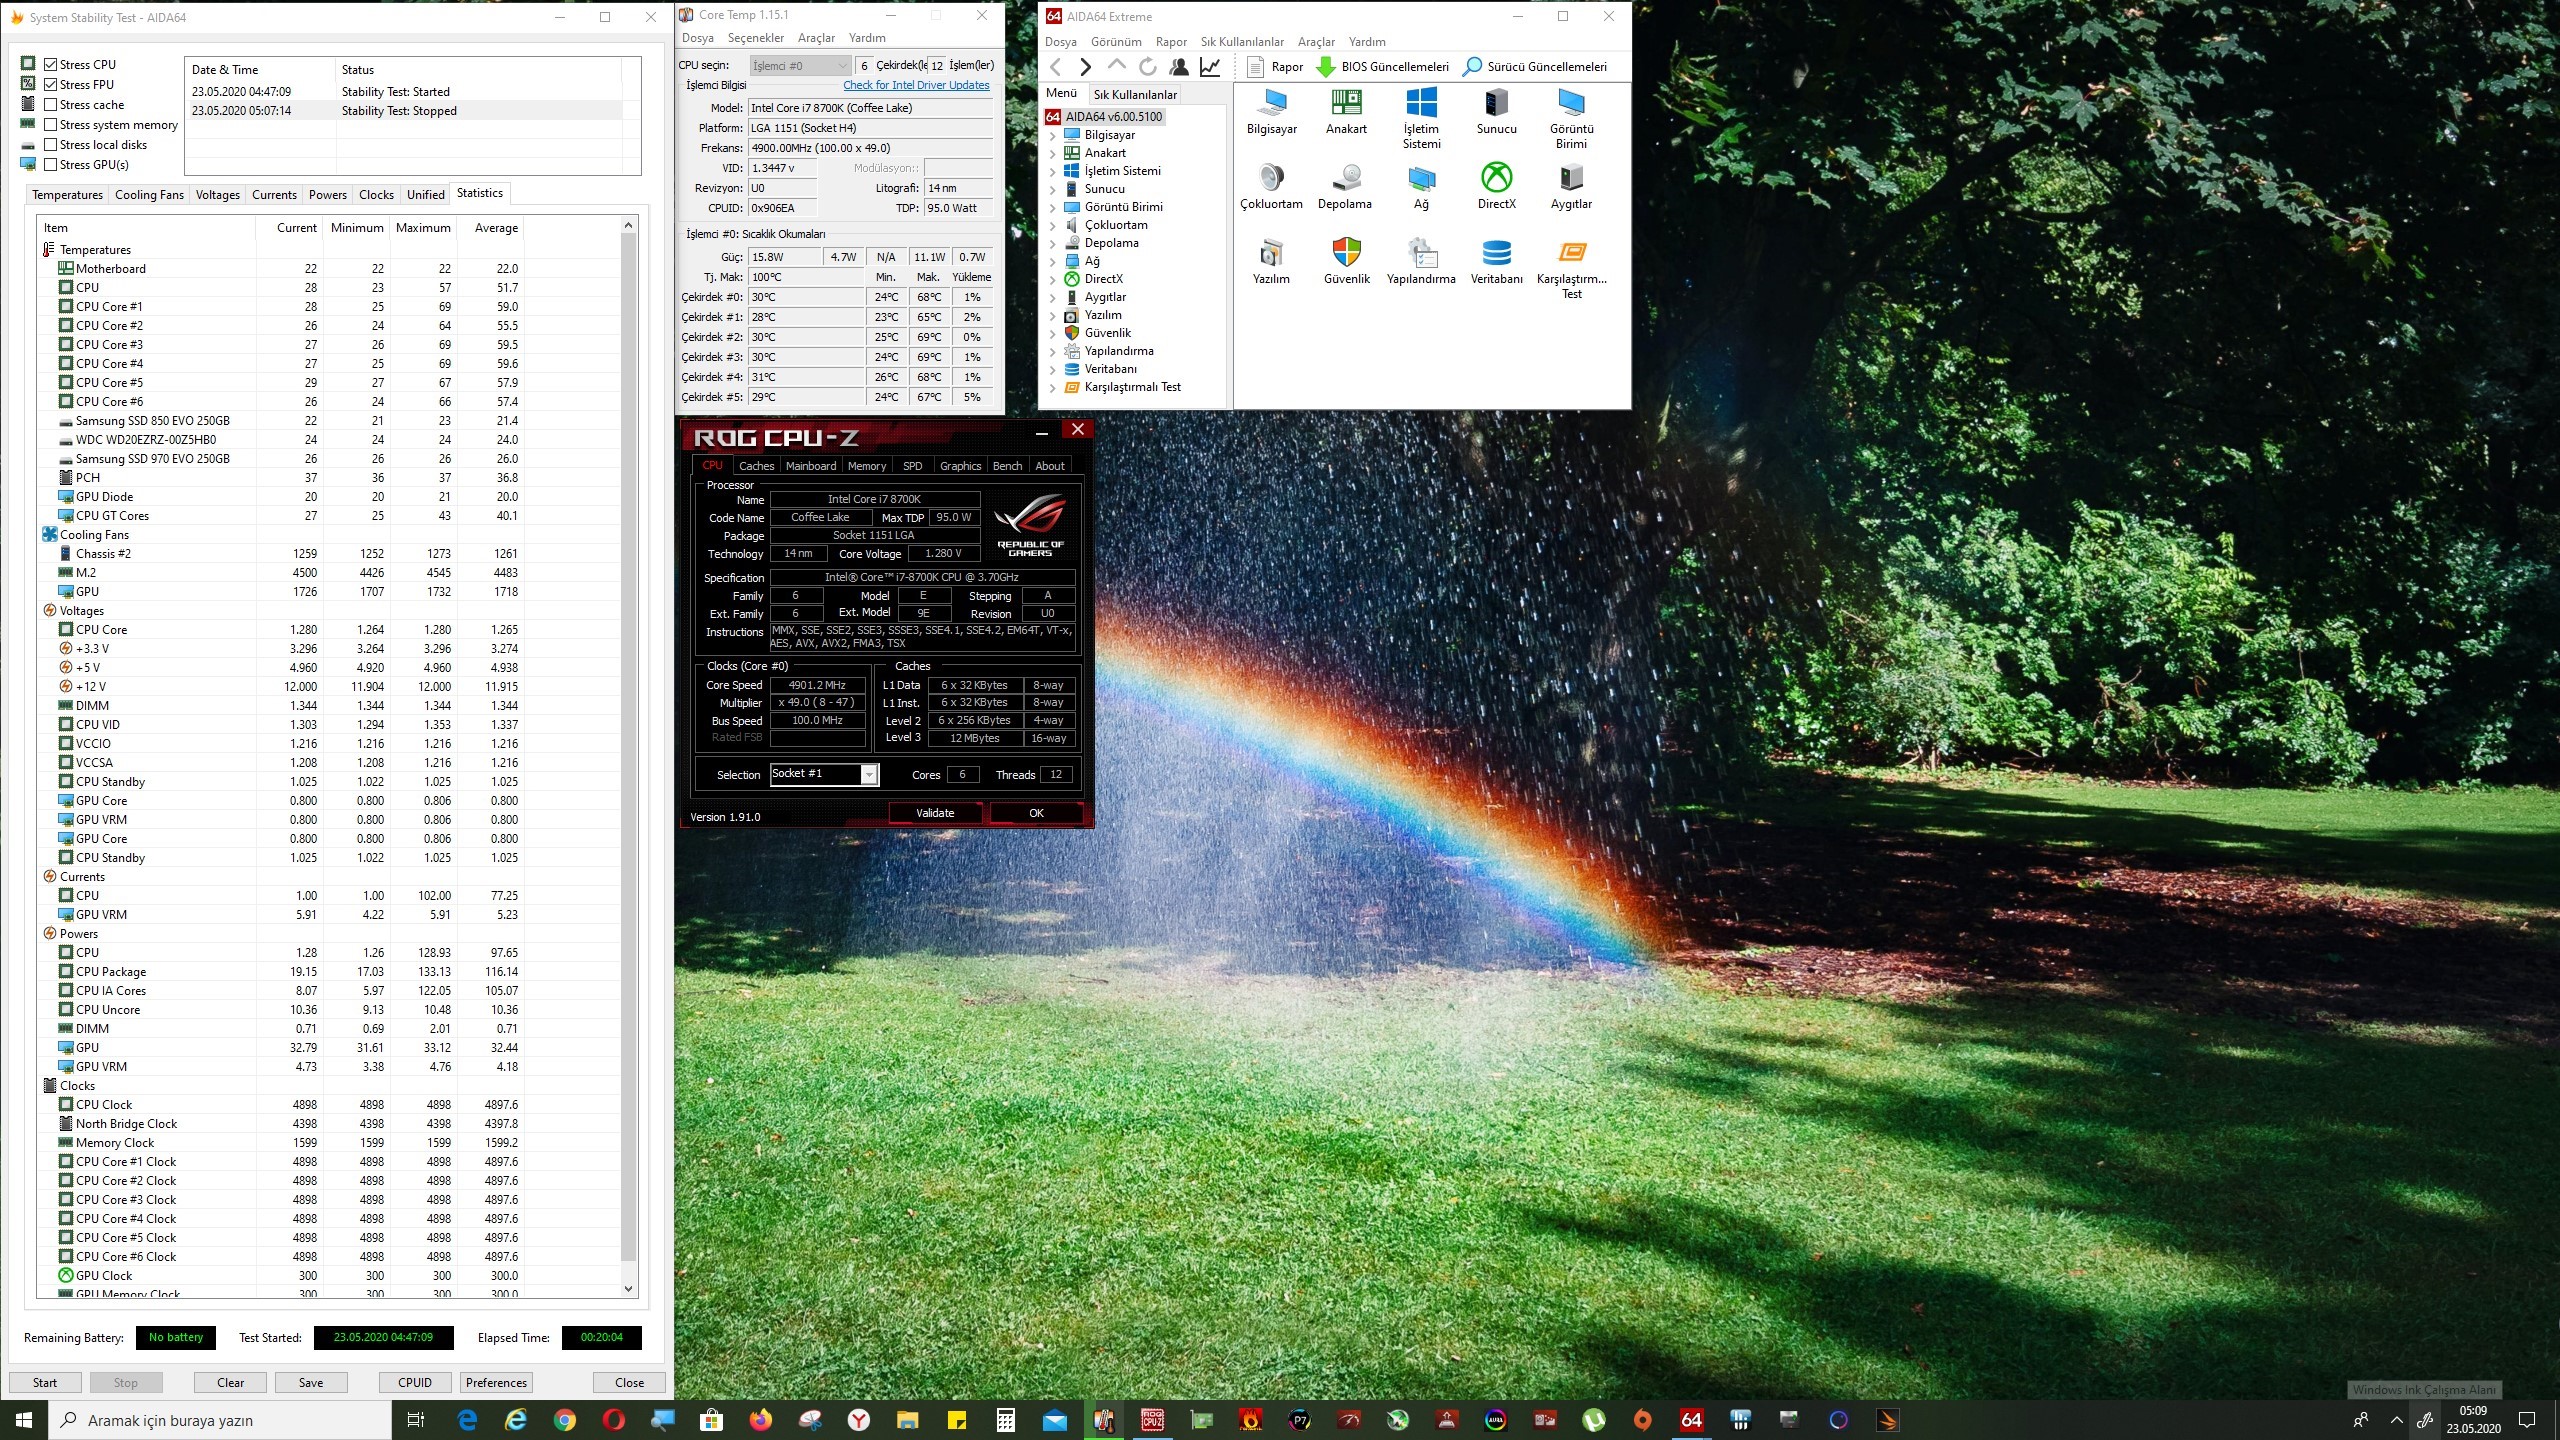Open the Araçlar menu in AIDA64 Extreme
Screen dimensions: 2560x1440
(1316, 42)
